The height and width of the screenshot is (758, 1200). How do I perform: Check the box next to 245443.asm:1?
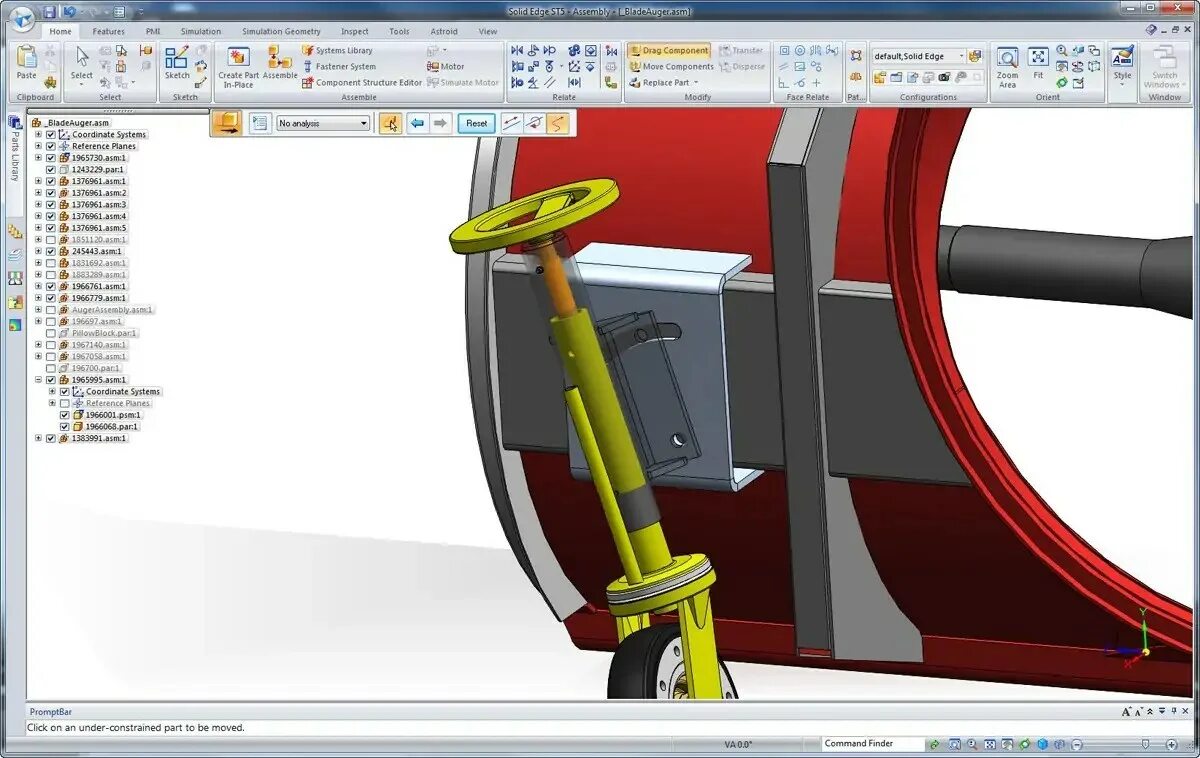[50, 251]
